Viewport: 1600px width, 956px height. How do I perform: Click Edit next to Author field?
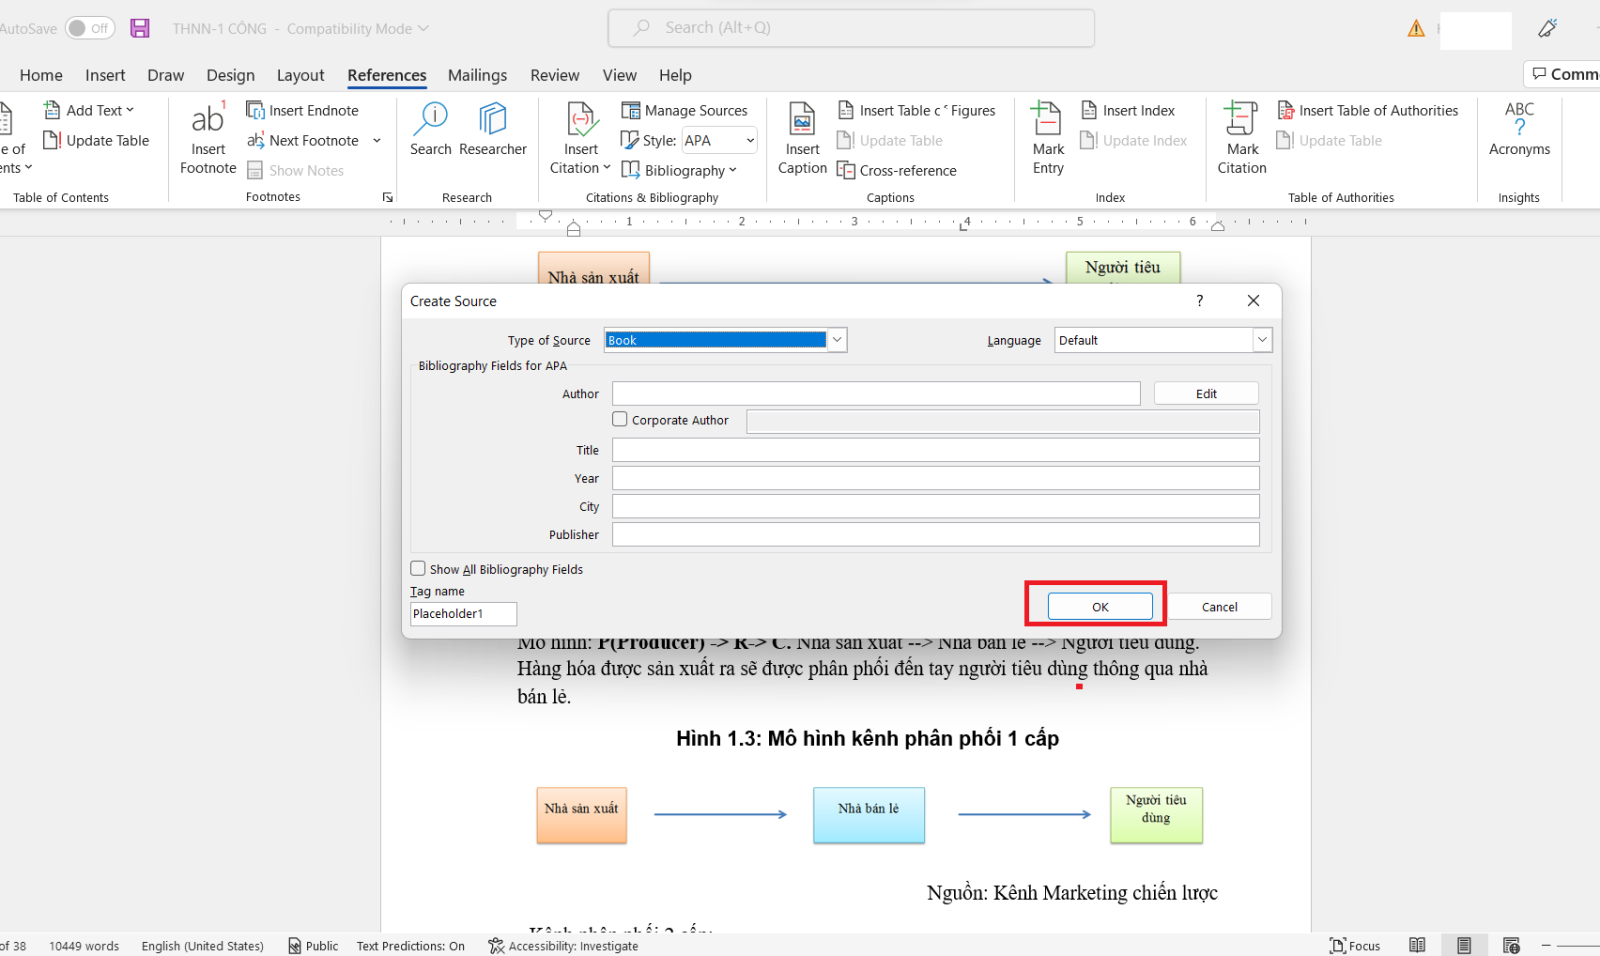[x=1205, y=392]
